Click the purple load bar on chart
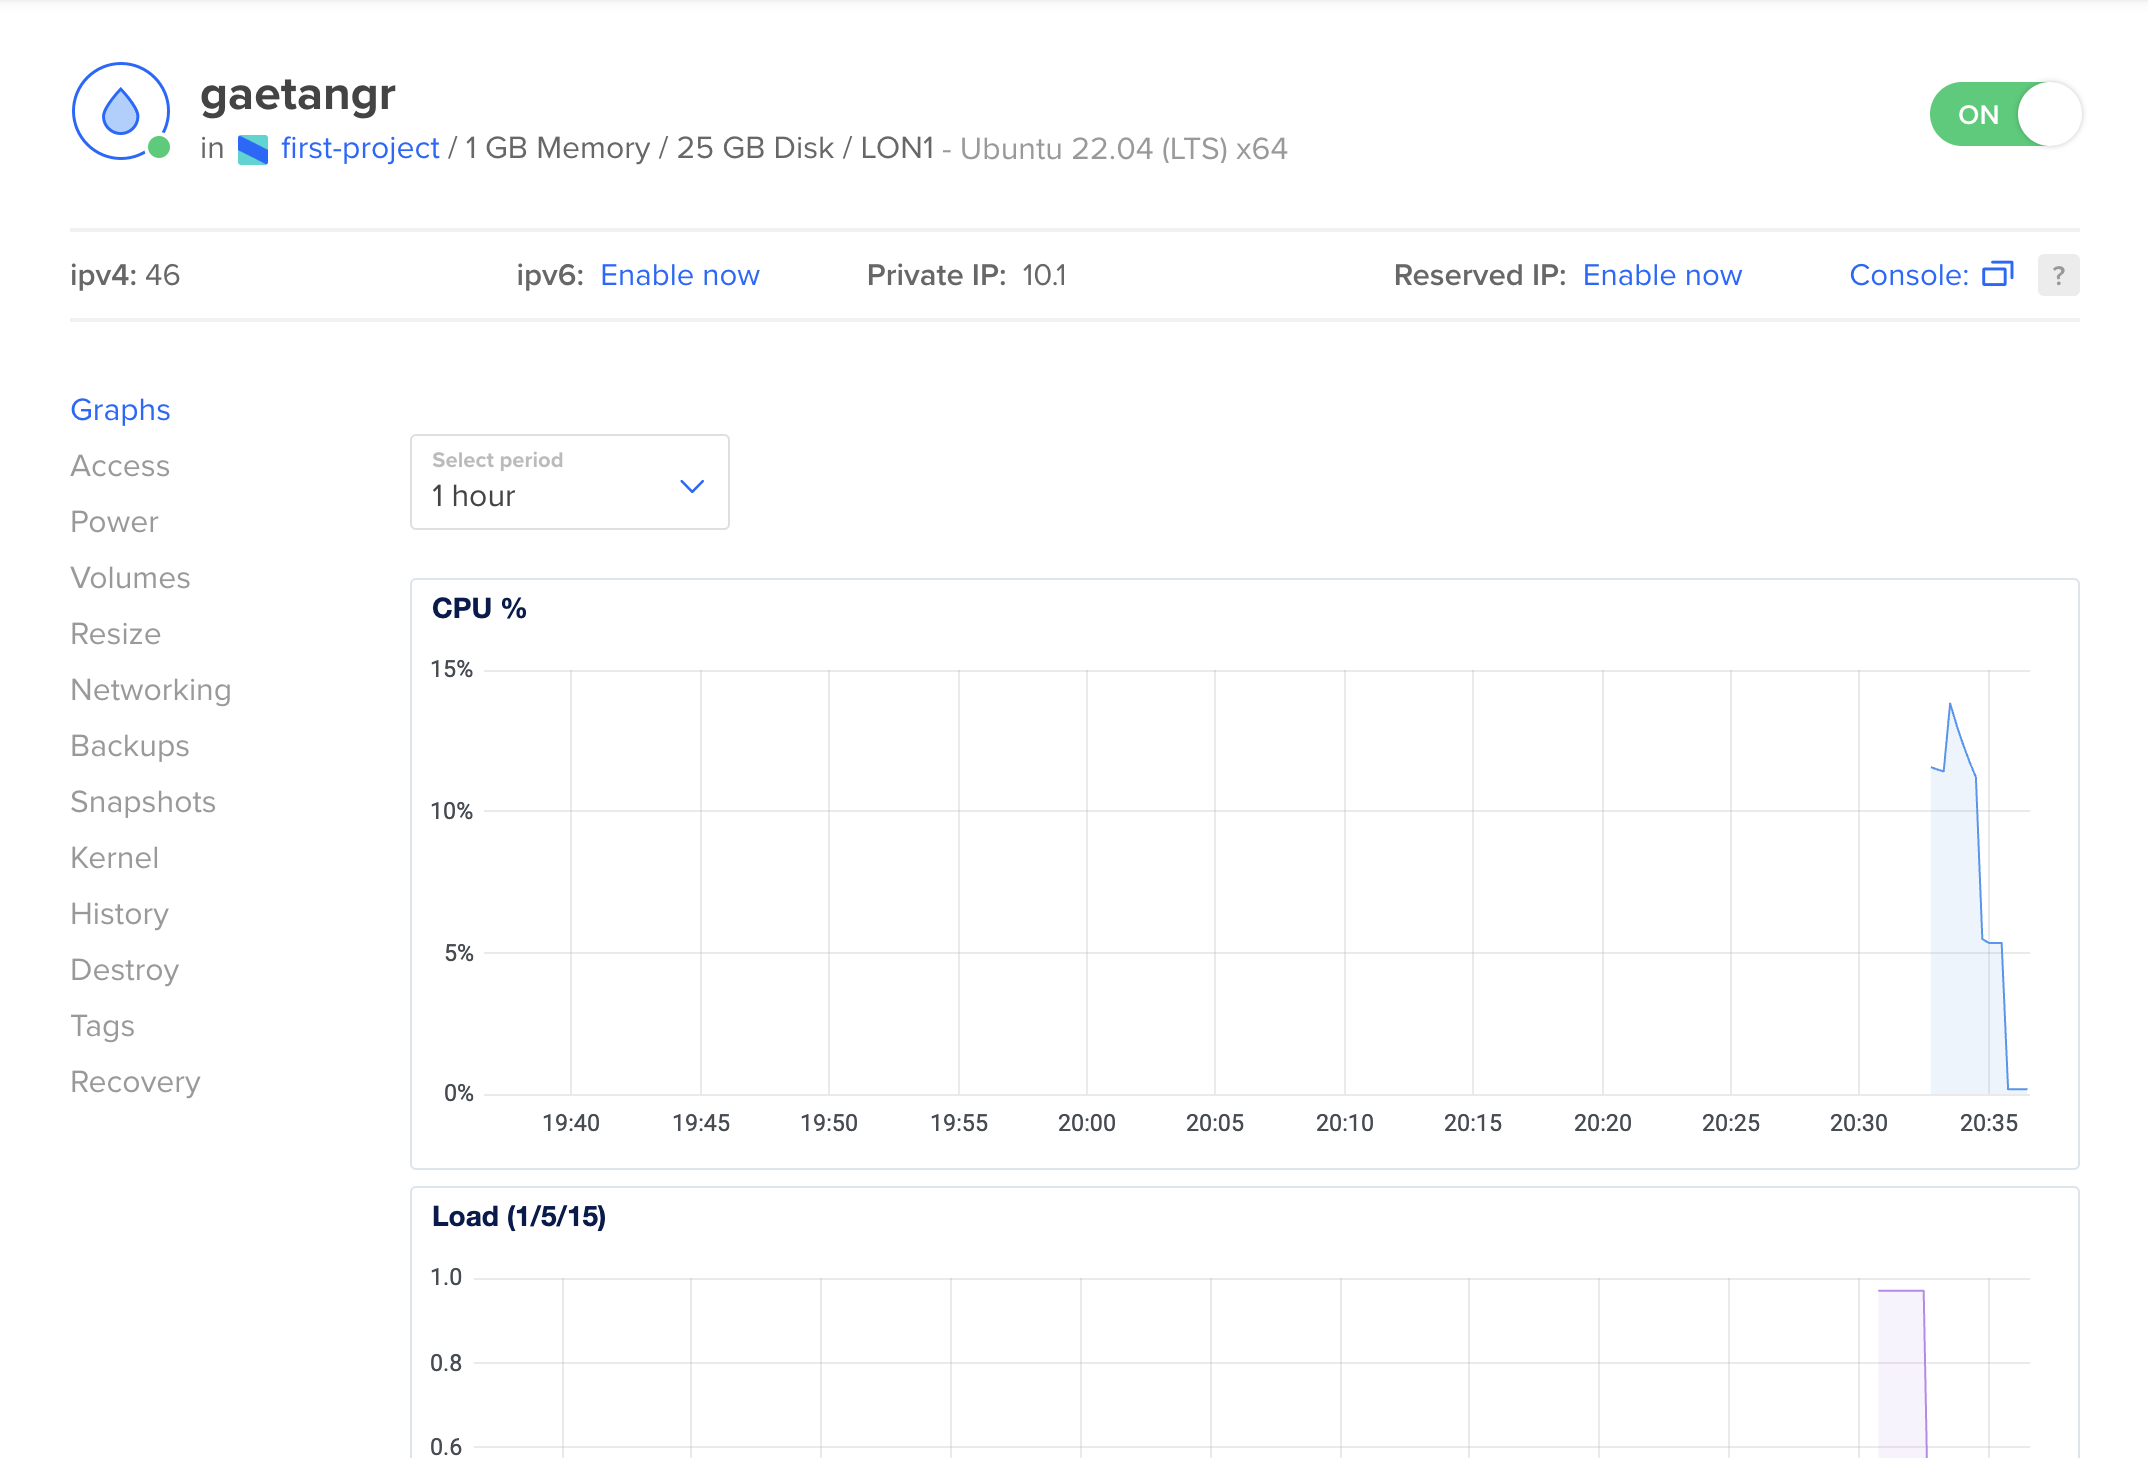This screenshot has width=2148, height=1458. coord(1902,1375)
